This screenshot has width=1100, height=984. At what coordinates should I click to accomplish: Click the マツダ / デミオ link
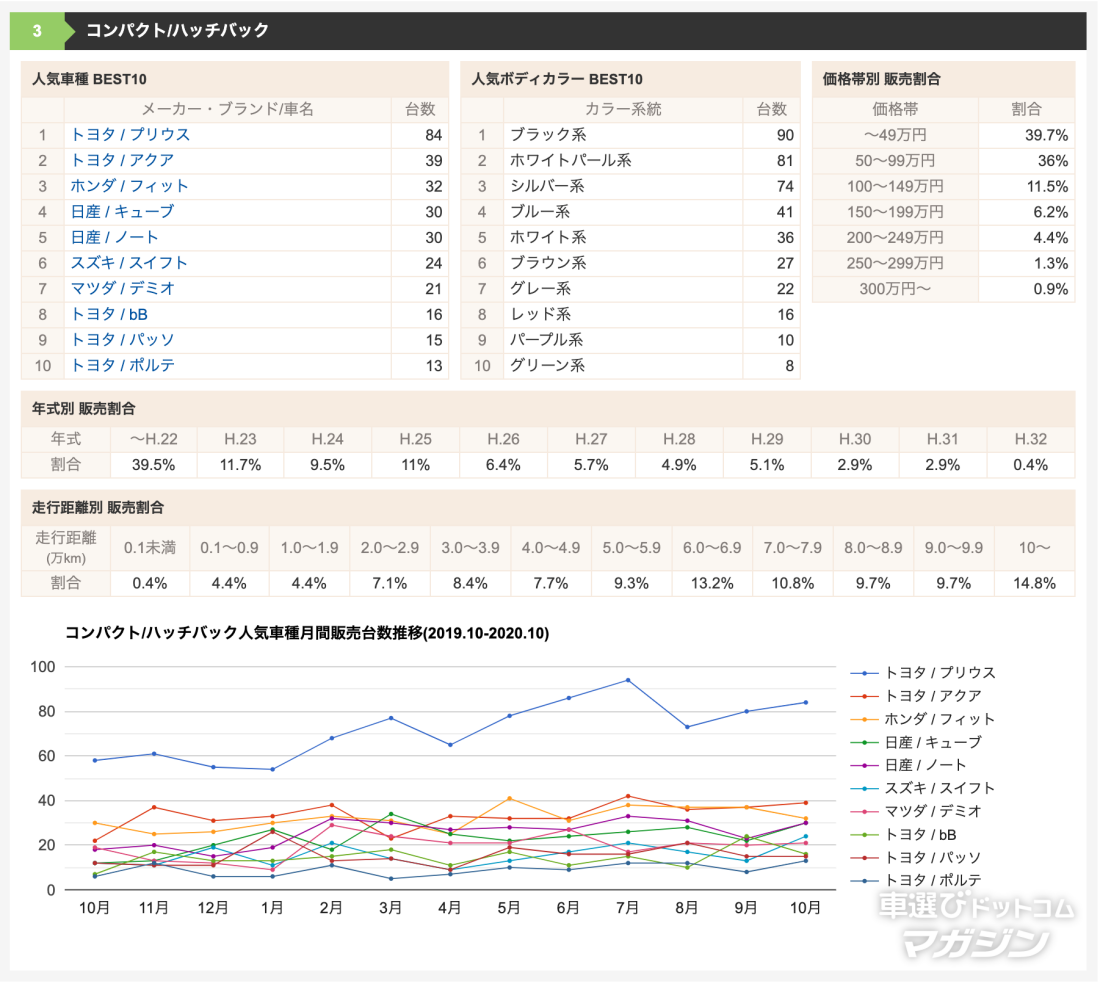(x=121, y=288)
